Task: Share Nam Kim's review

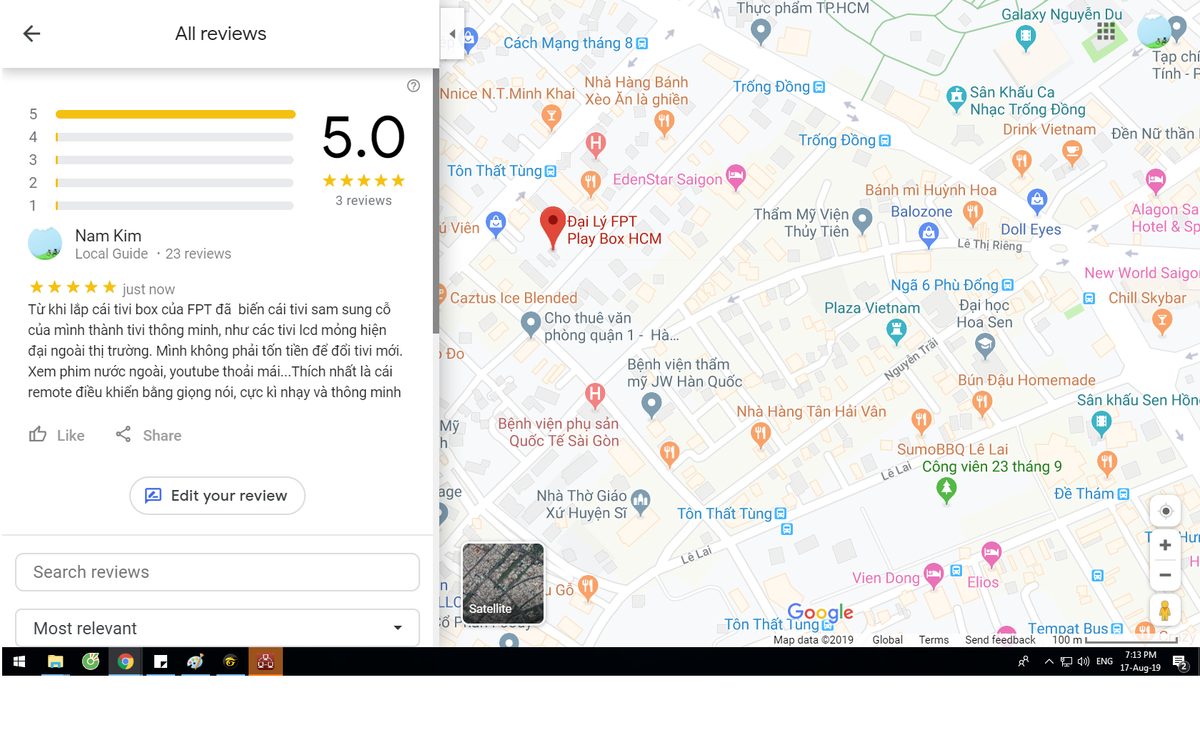Action: pos(148,435)
